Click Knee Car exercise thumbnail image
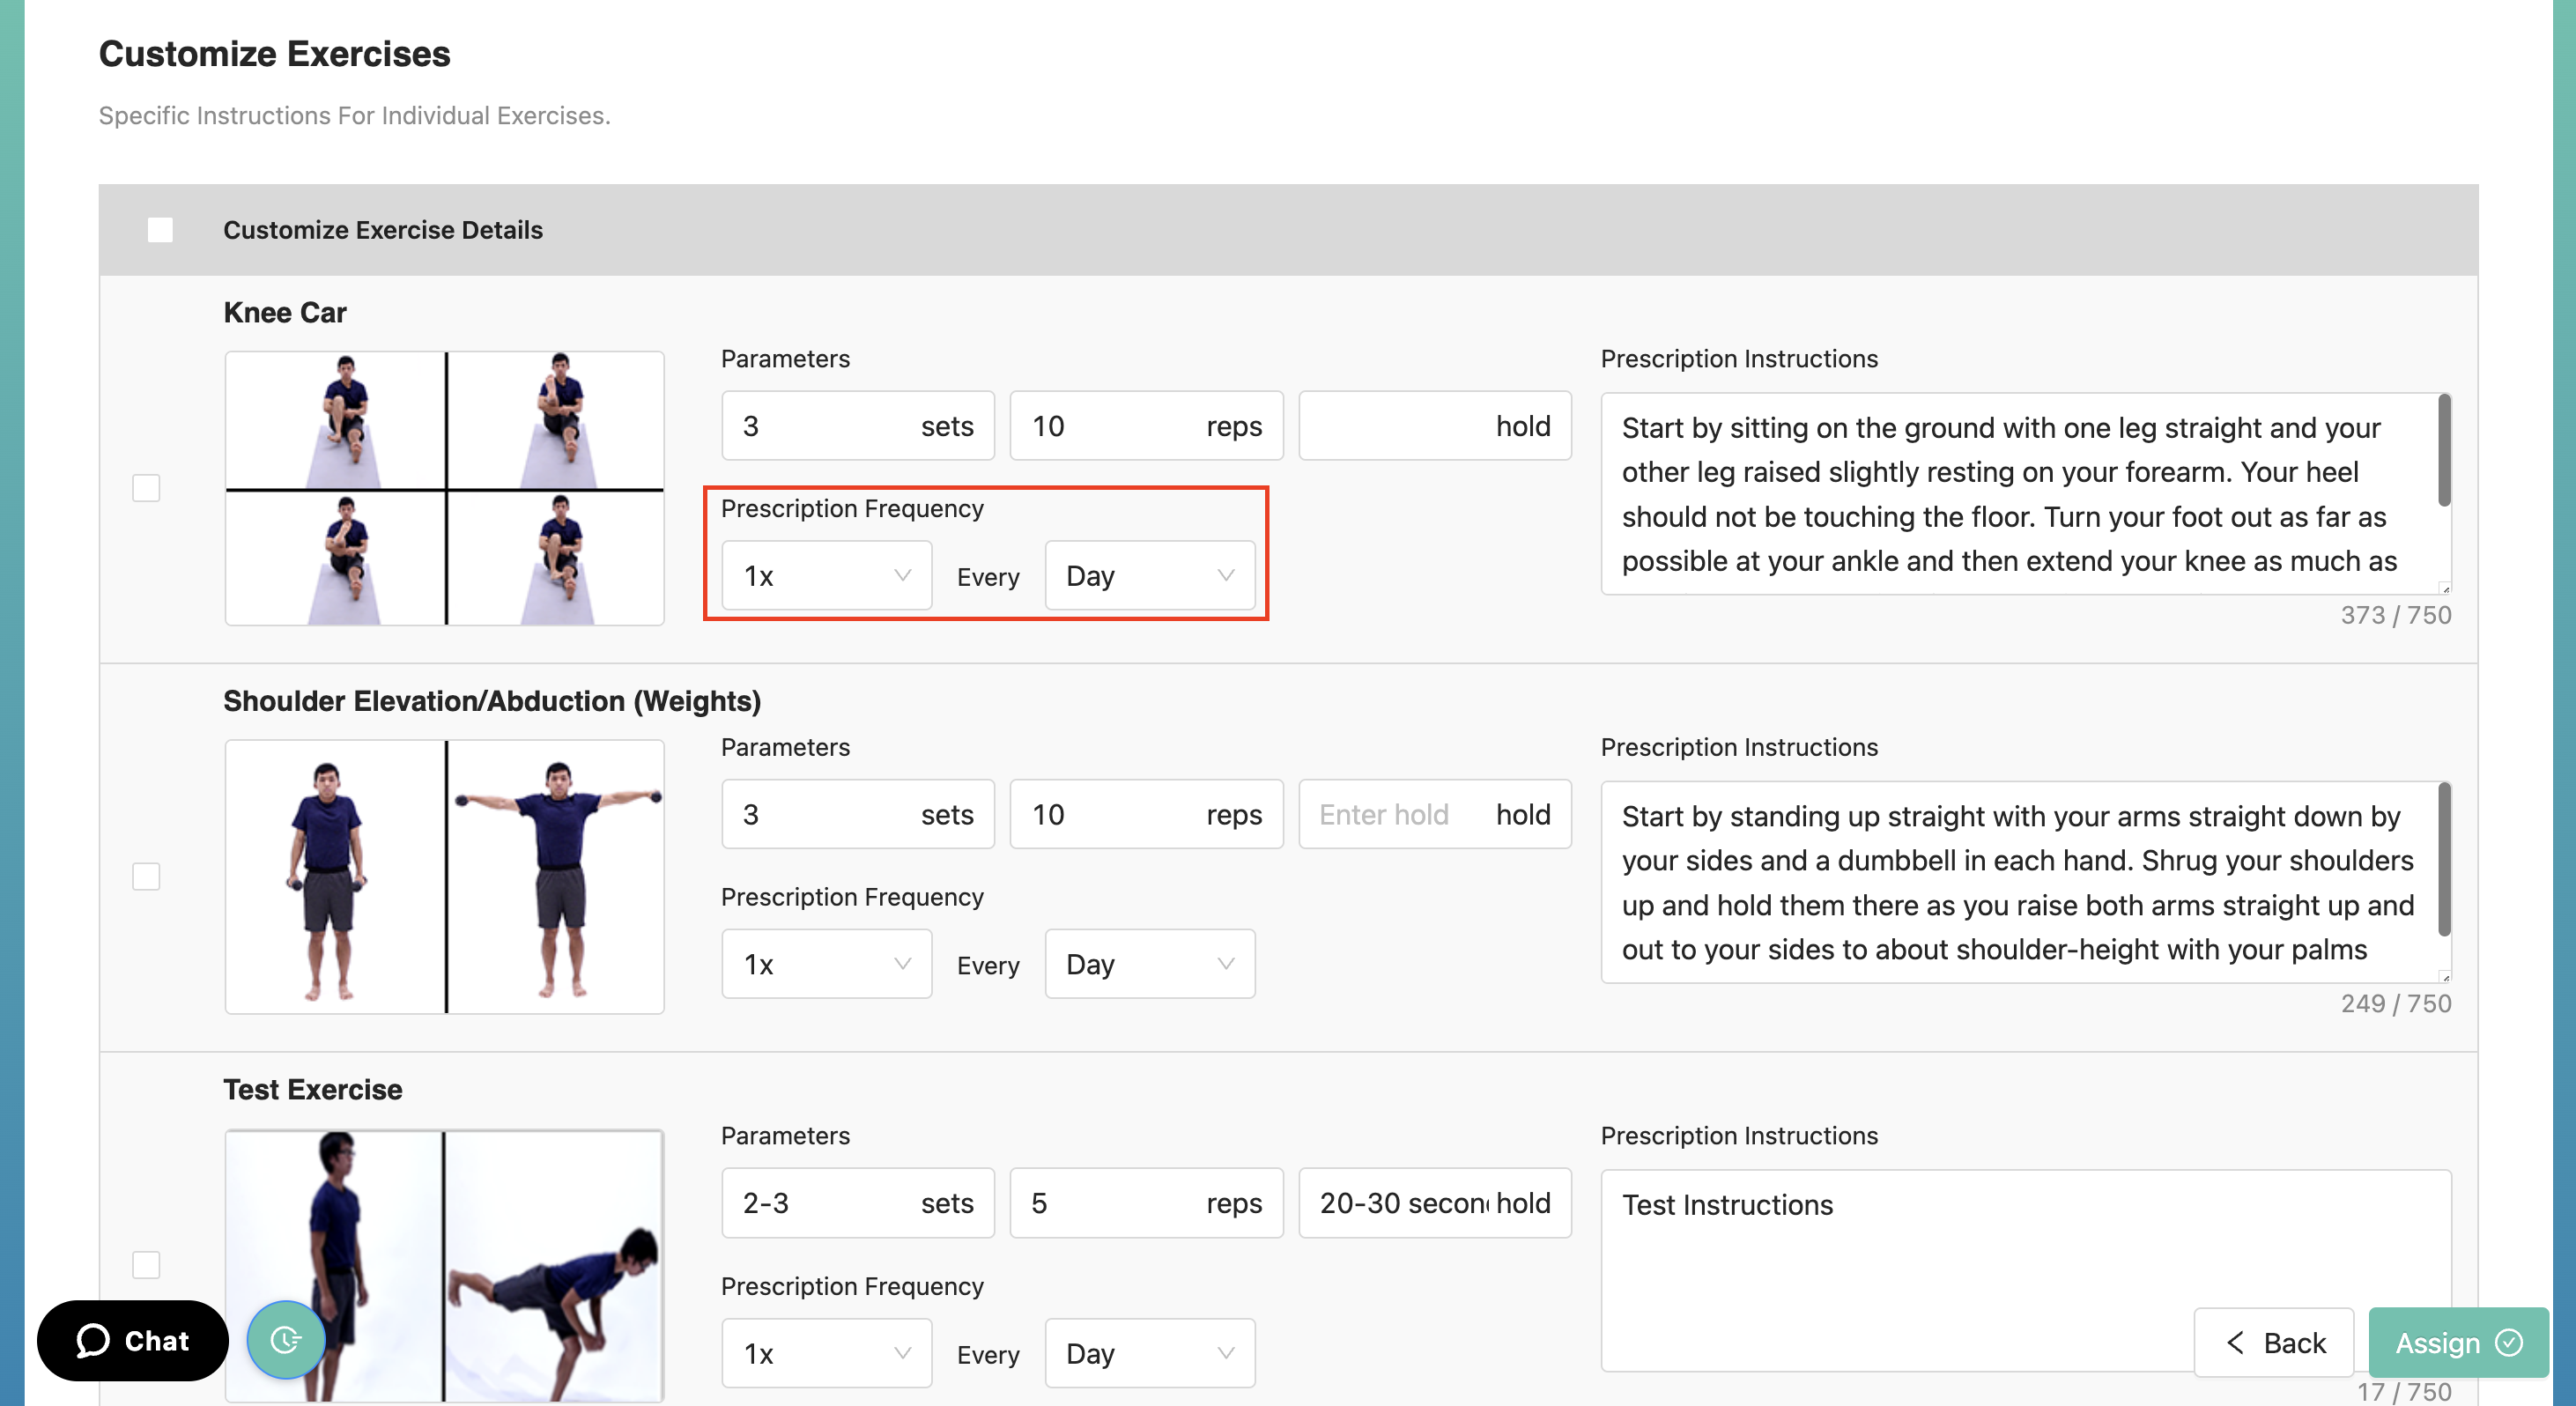The width and height of the screenshot is (2576, 1406). [x=444, y=488]
